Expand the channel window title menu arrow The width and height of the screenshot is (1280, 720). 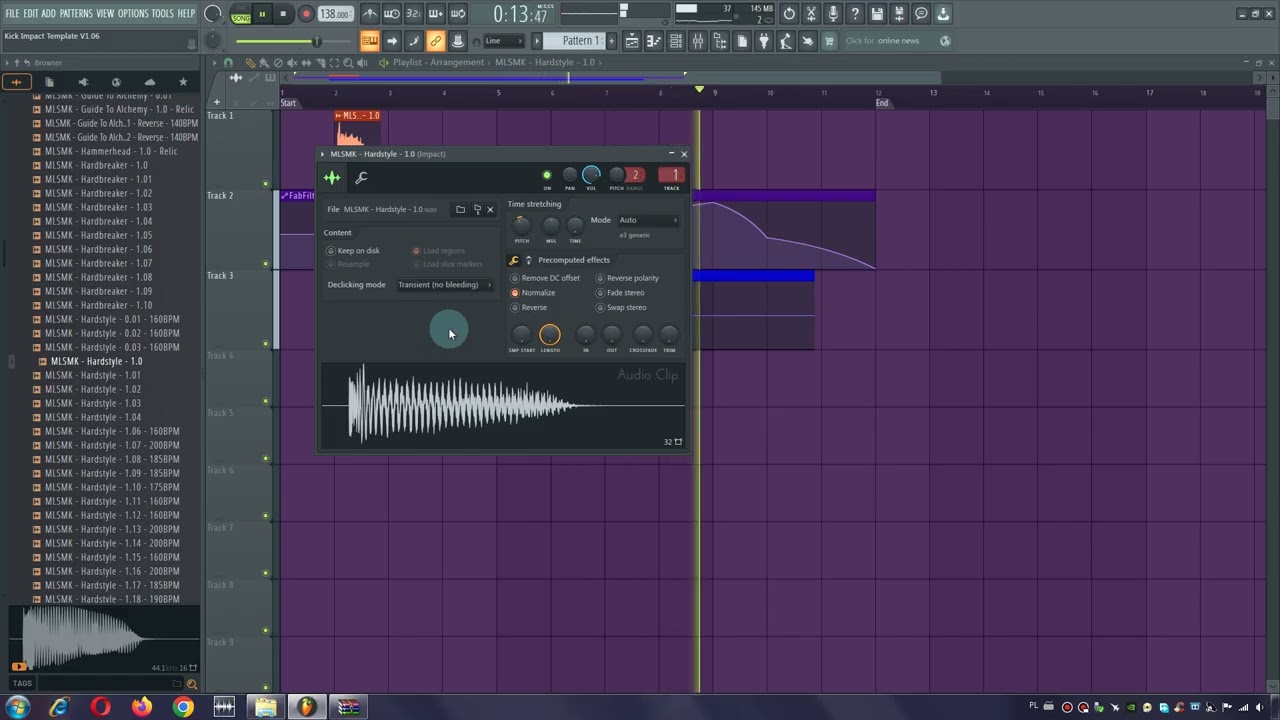point(322,154)
